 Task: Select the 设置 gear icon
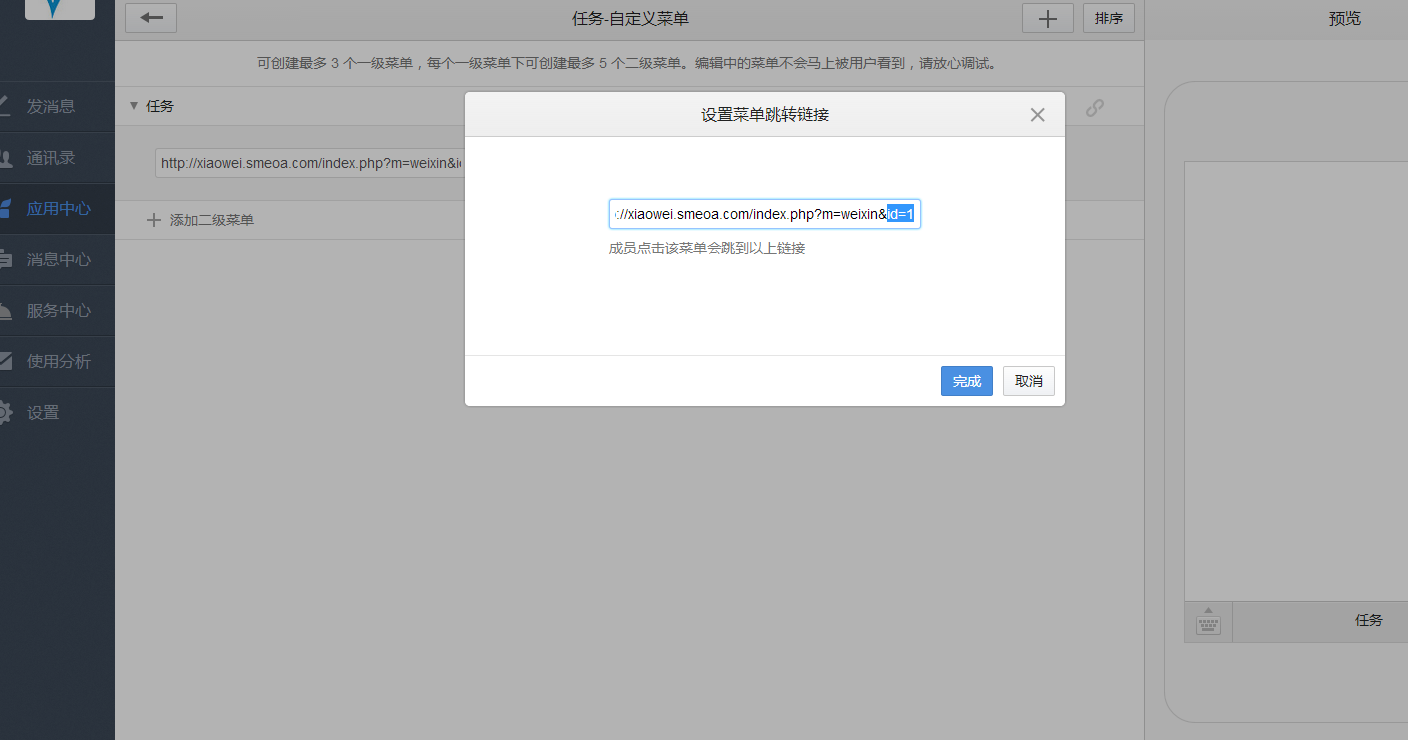pos(5,413)
